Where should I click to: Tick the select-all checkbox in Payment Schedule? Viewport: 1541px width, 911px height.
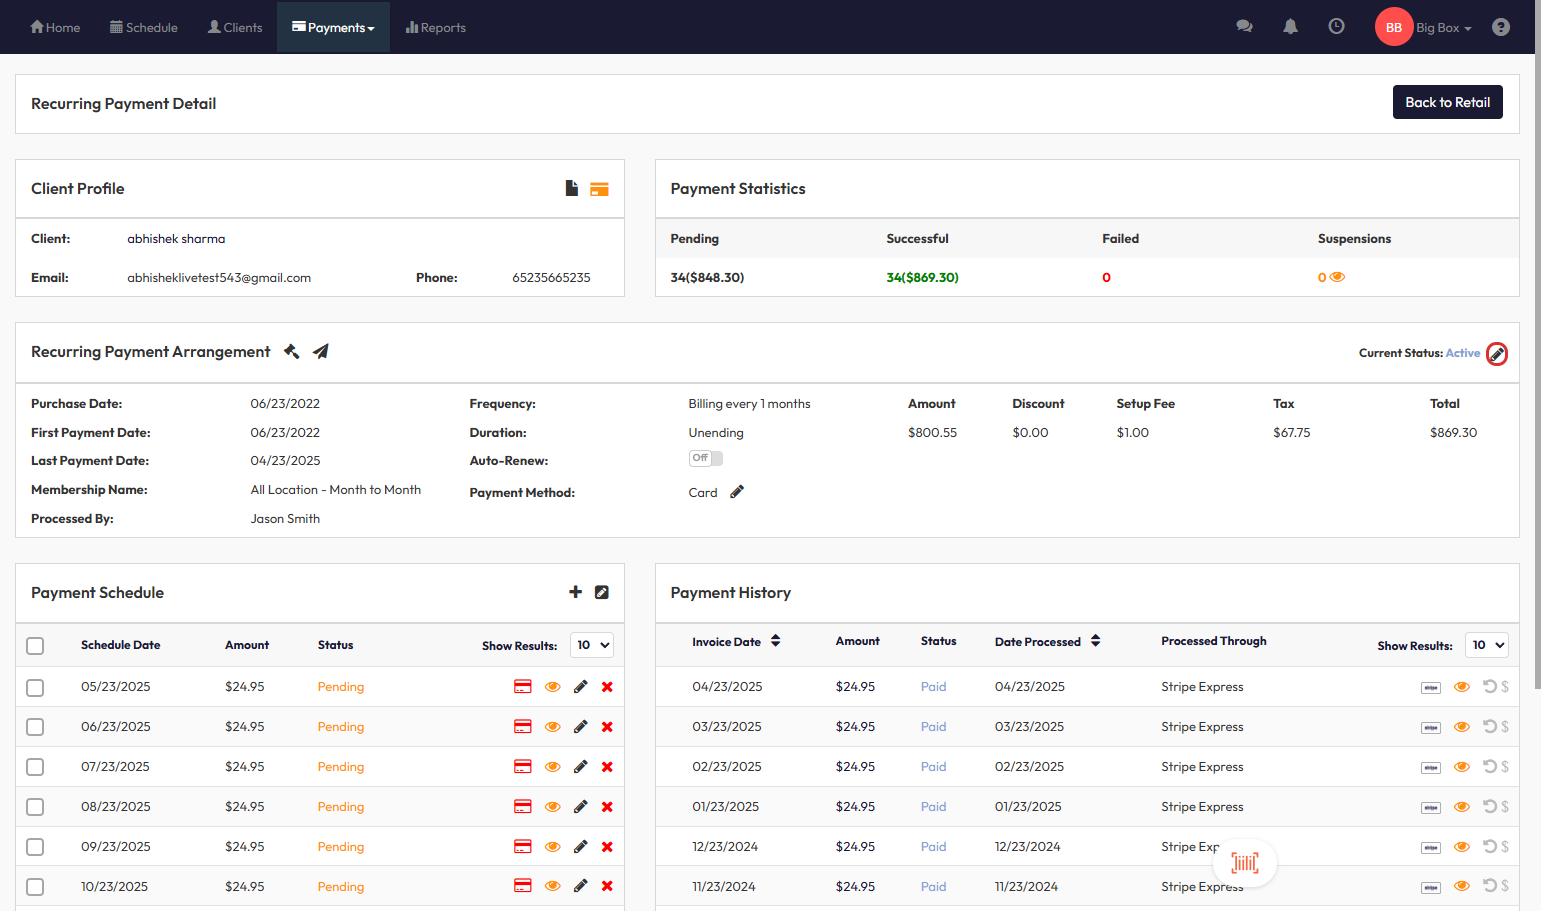(x=35, y=646)
